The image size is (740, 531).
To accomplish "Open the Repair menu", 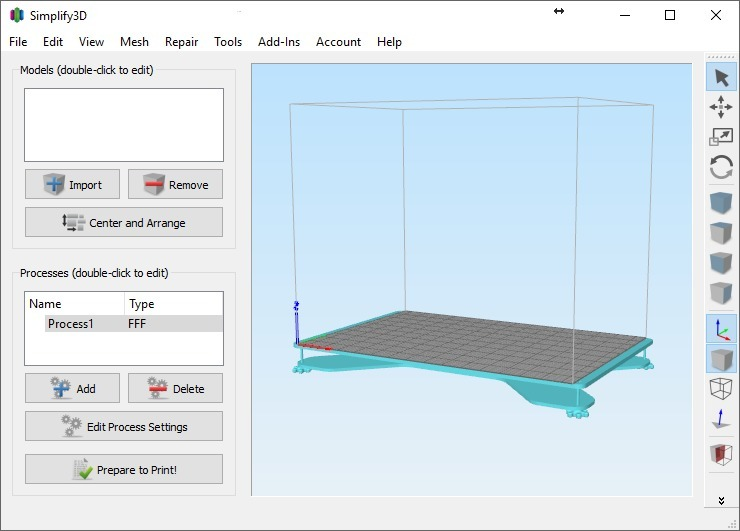I will pos(181,42).
